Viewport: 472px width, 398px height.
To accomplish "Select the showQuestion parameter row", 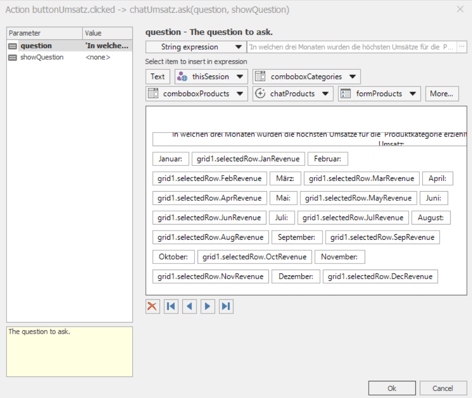I will (69, 58).
